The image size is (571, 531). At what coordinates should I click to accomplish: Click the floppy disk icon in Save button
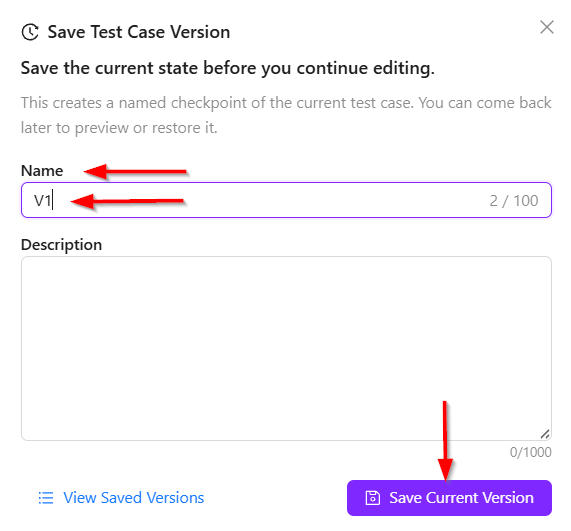click(x=373, y=498)
